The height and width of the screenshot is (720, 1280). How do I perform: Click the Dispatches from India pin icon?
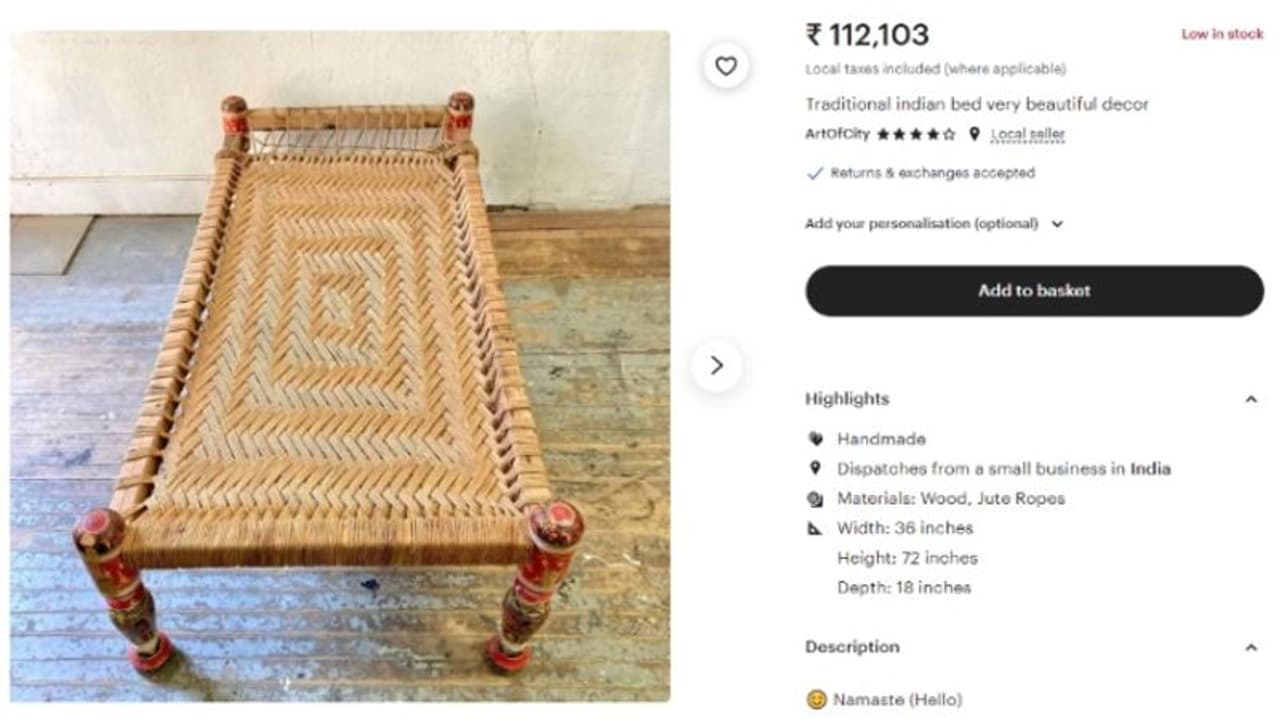(x=815, y=468)
